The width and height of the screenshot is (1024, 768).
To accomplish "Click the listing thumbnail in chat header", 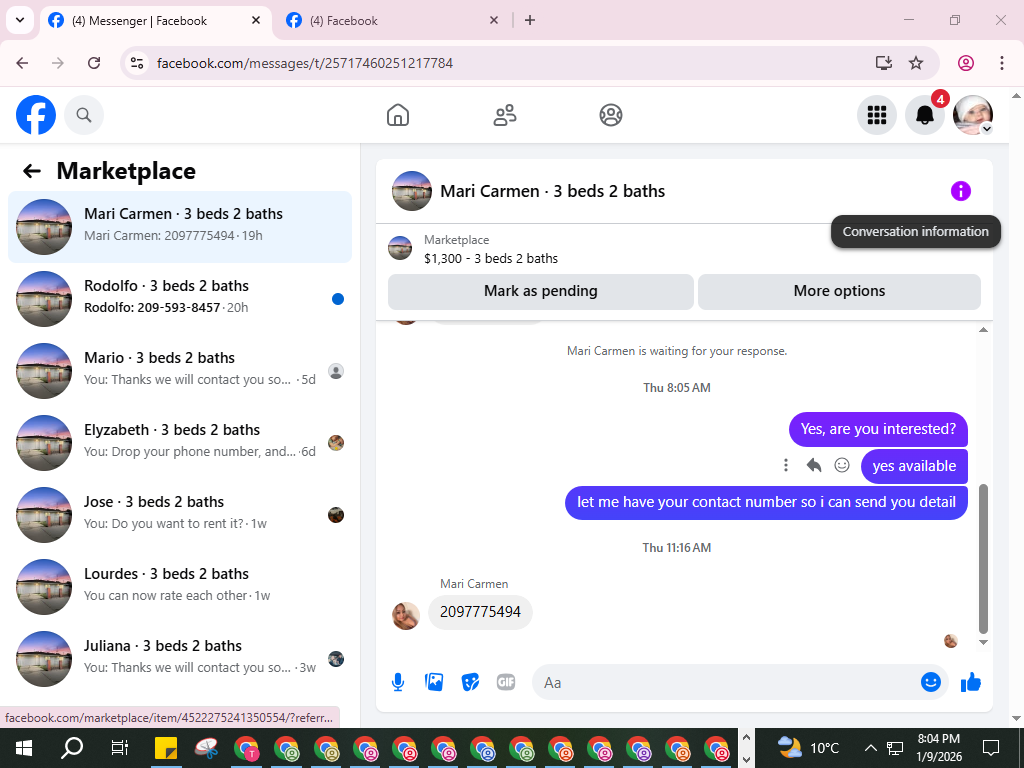I will click(411, 191).
